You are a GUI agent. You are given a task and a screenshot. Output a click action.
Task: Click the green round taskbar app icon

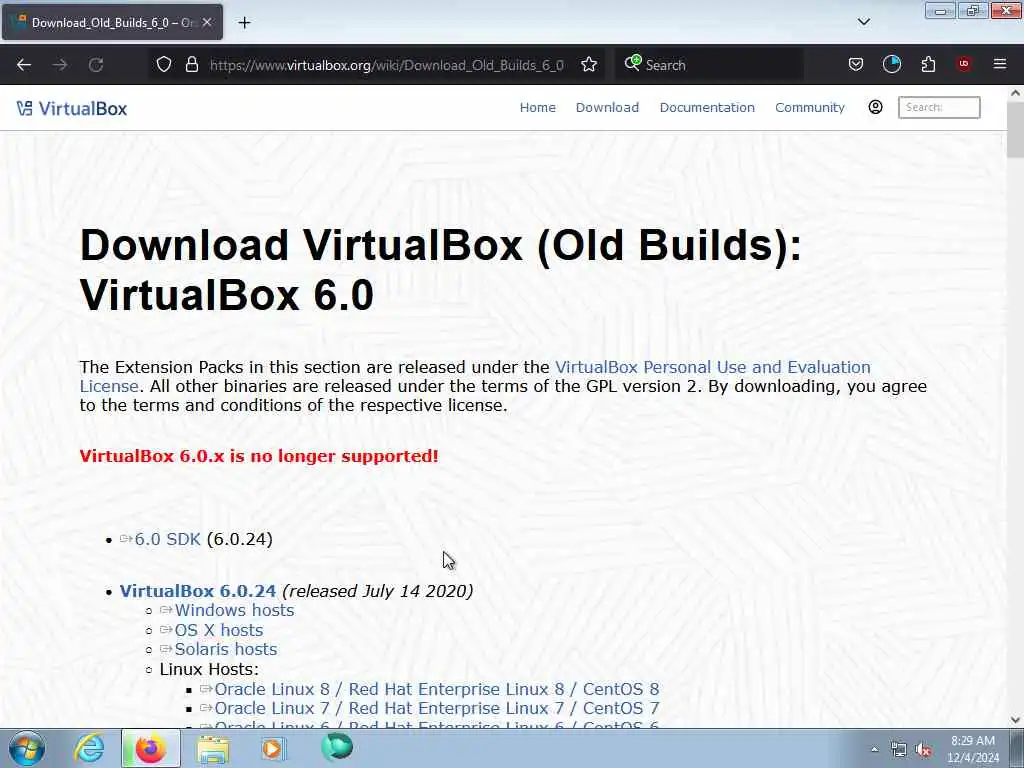(337, 747)
